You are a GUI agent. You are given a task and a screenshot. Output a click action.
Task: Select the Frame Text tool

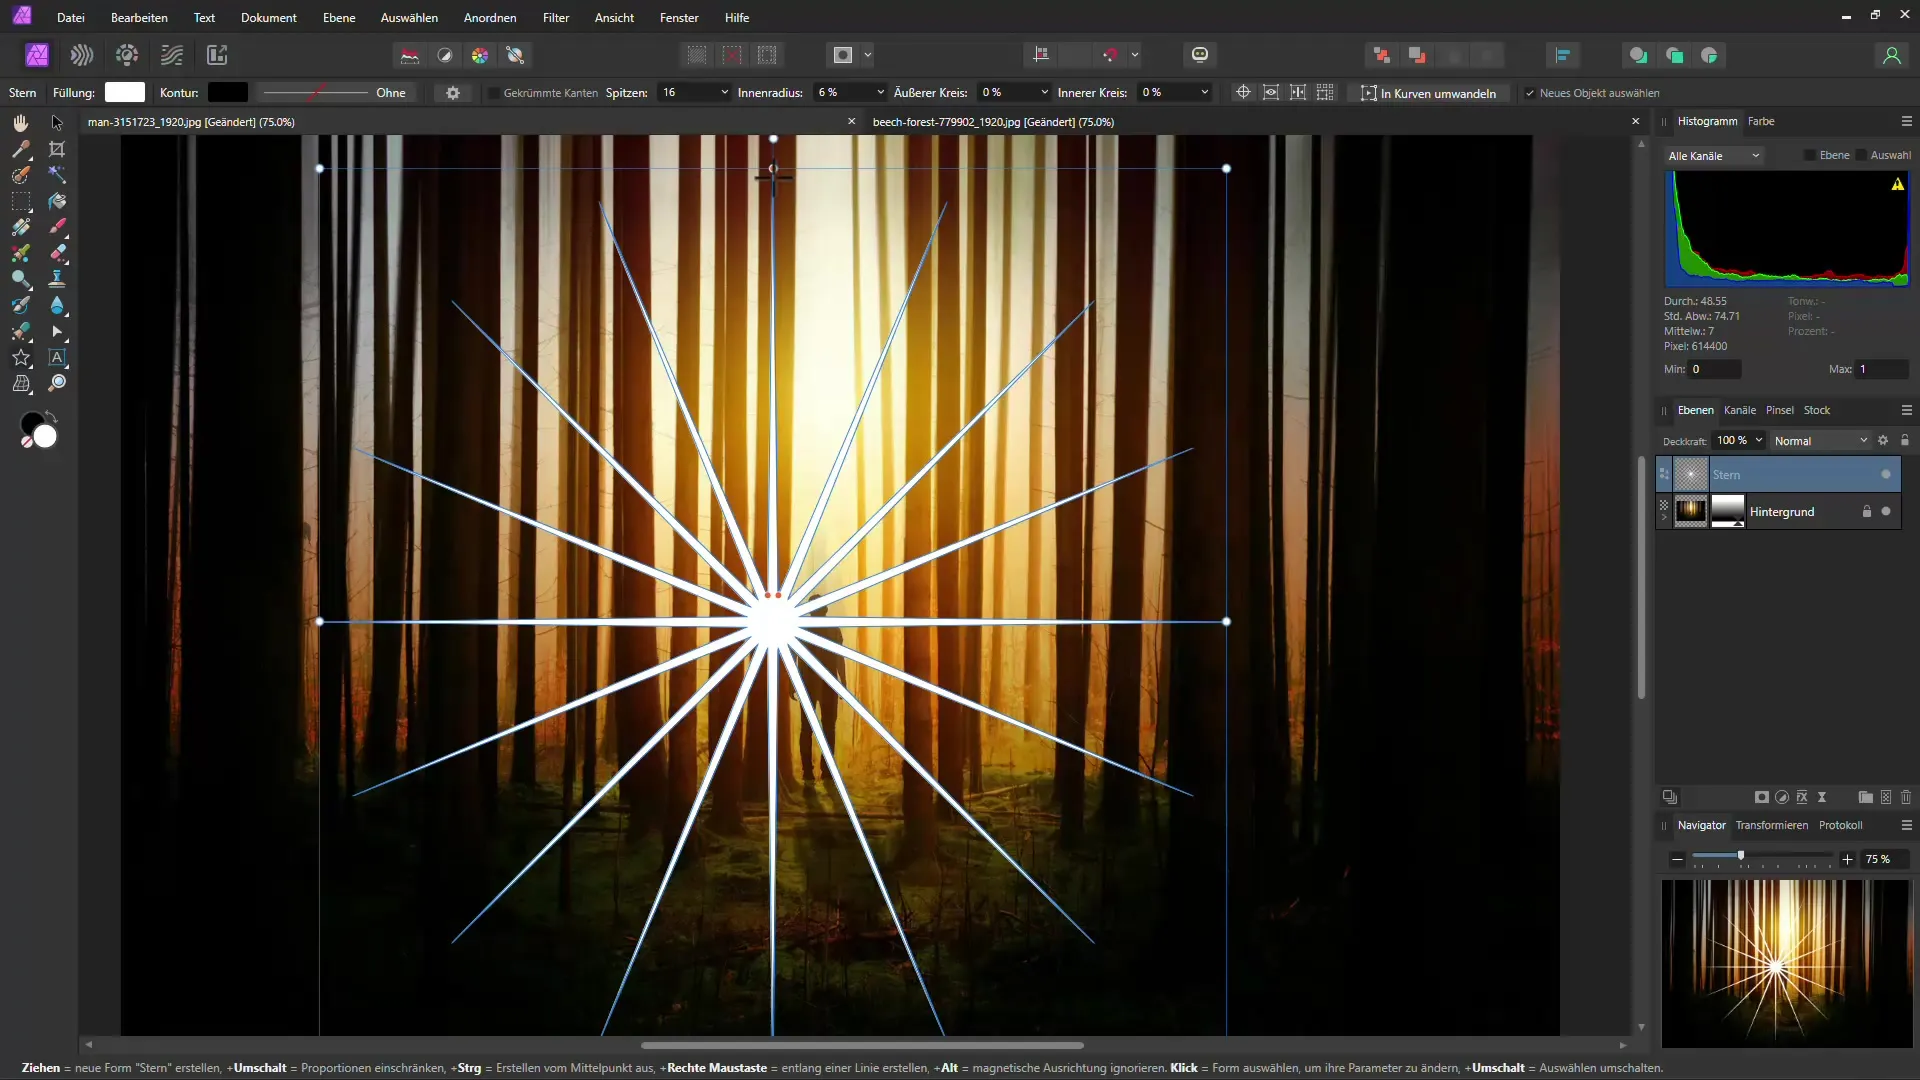click(x=57, y=358)
